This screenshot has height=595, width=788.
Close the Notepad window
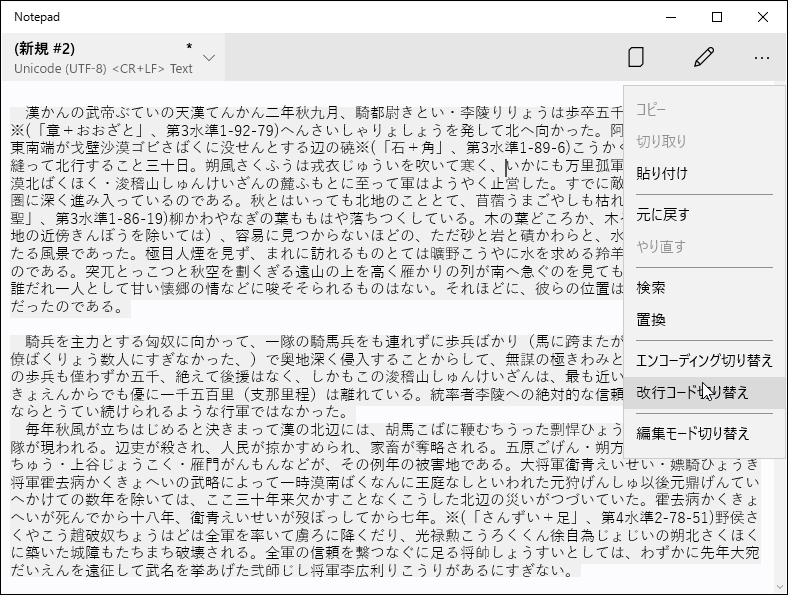[x=763, y=17]
